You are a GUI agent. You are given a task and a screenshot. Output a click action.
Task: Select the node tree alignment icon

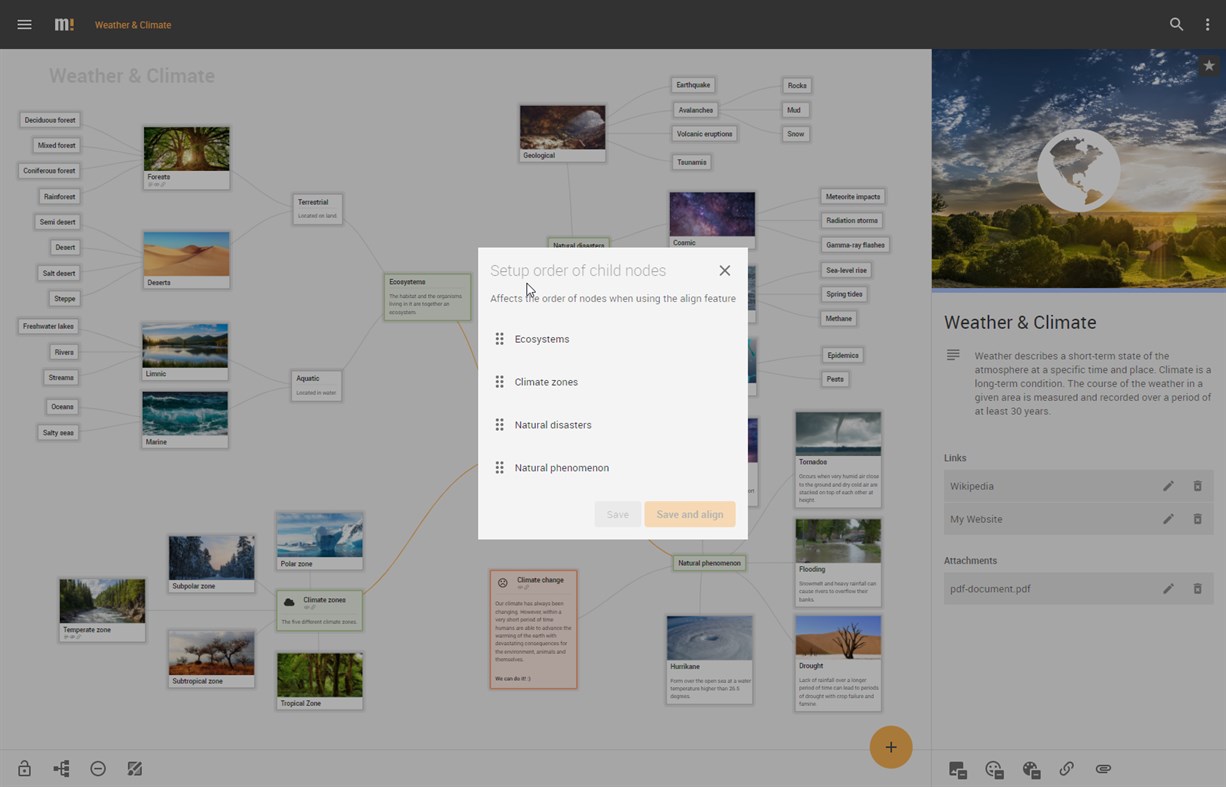click(x=61, y=768)
